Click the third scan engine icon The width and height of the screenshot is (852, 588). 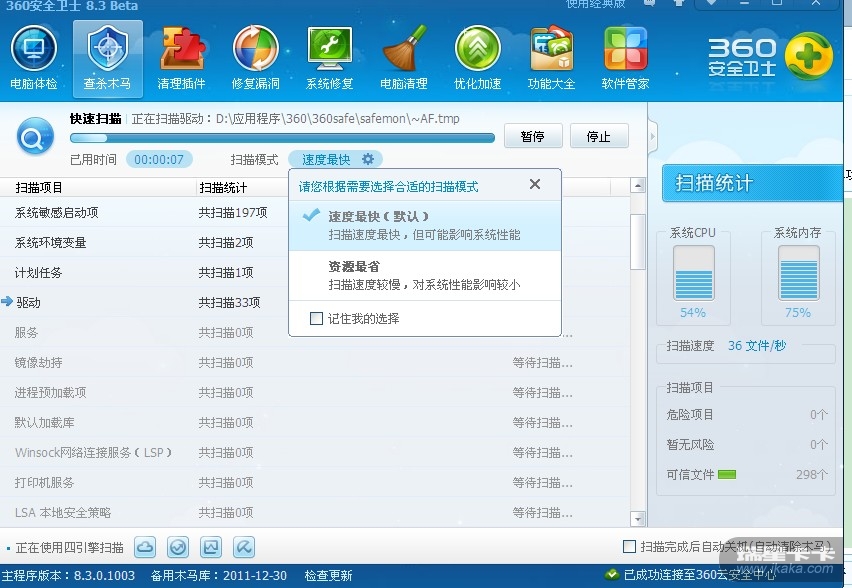point(211,547)
